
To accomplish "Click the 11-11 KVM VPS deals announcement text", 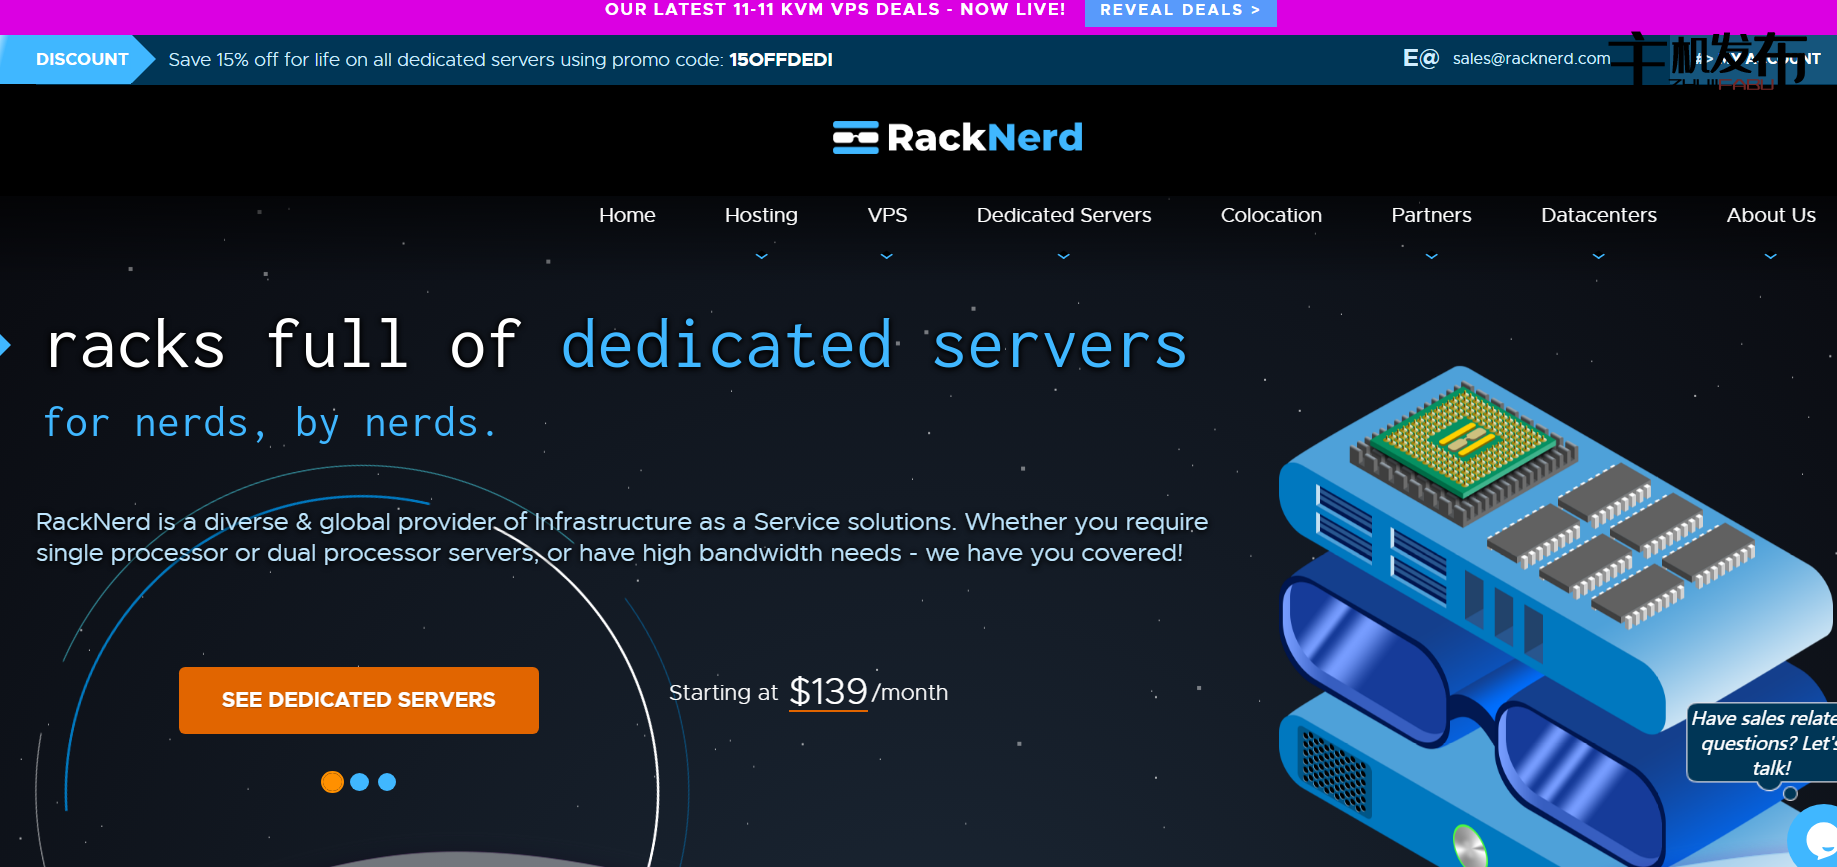I will pos(835,10).
